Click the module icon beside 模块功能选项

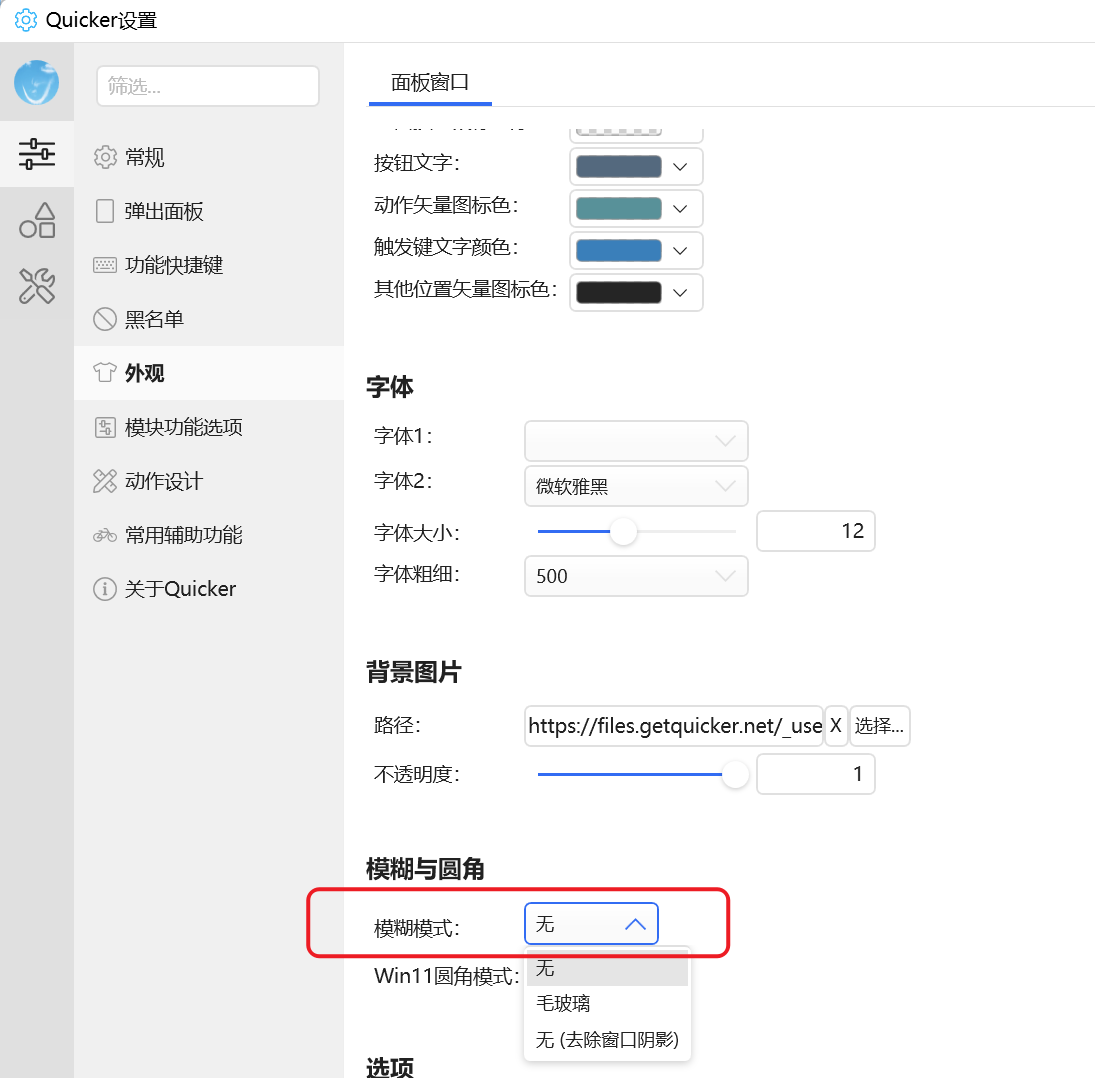coord(105,427)
